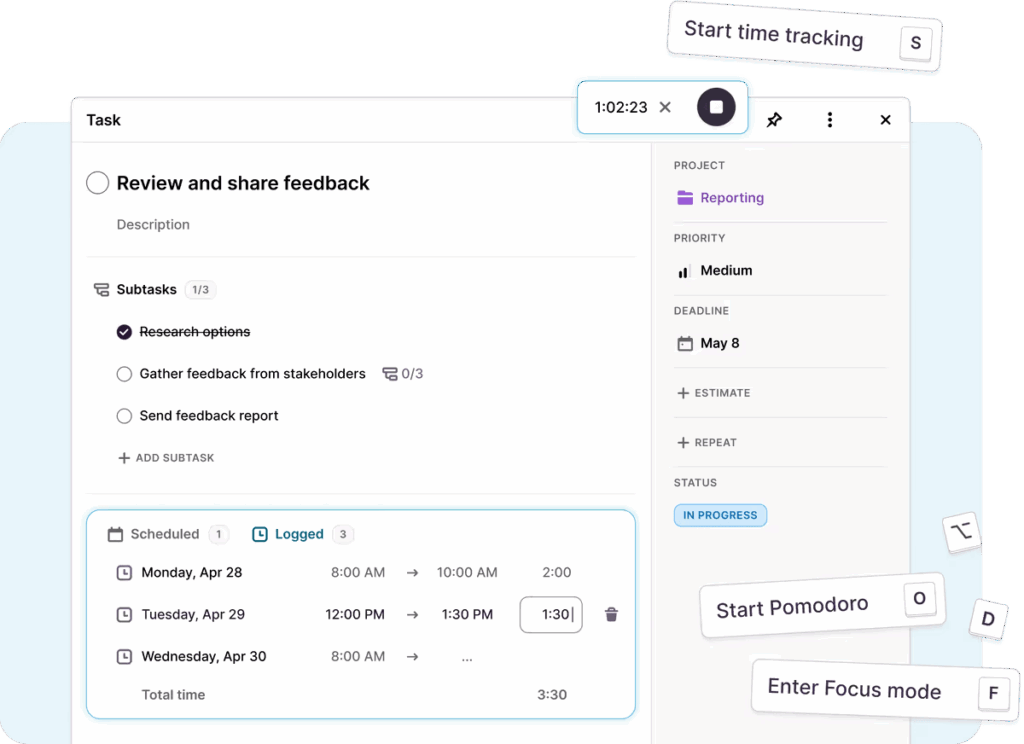Open the three-dot more options menu
Image resolution: width=1024 pixels, height=744 pixels.
(x=829, y=120)
